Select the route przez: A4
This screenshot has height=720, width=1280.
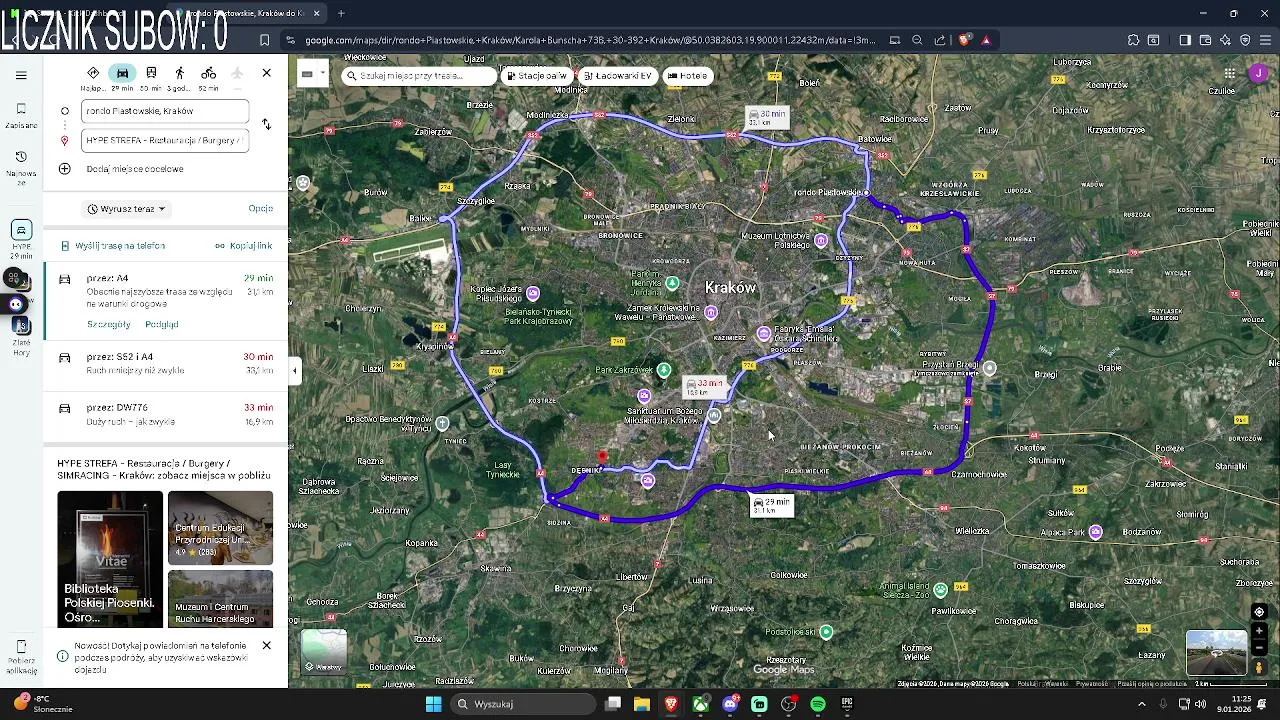[166, 301]
